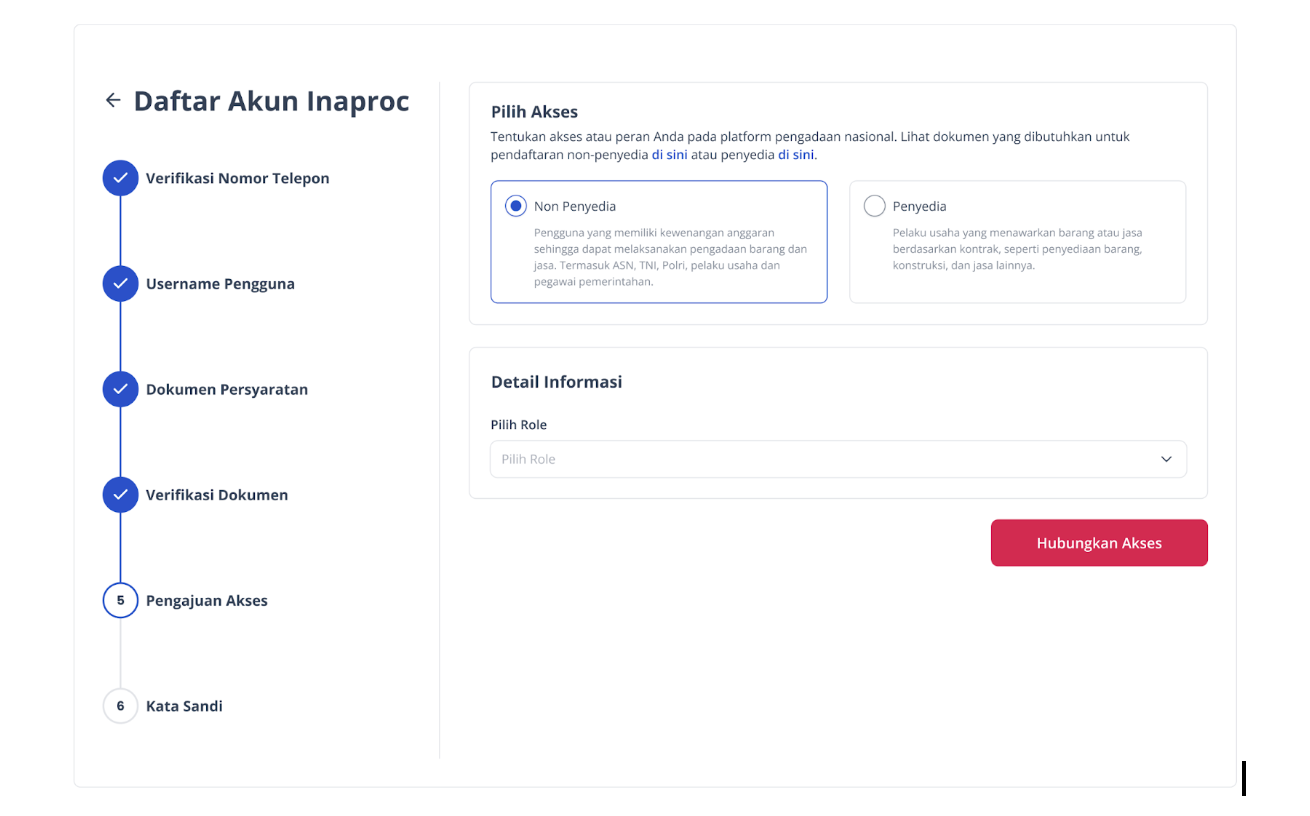Viewport: 1310px width, 816px height.
Task: Select the Penyedia radio button
Action: click(x=874, y=205)
